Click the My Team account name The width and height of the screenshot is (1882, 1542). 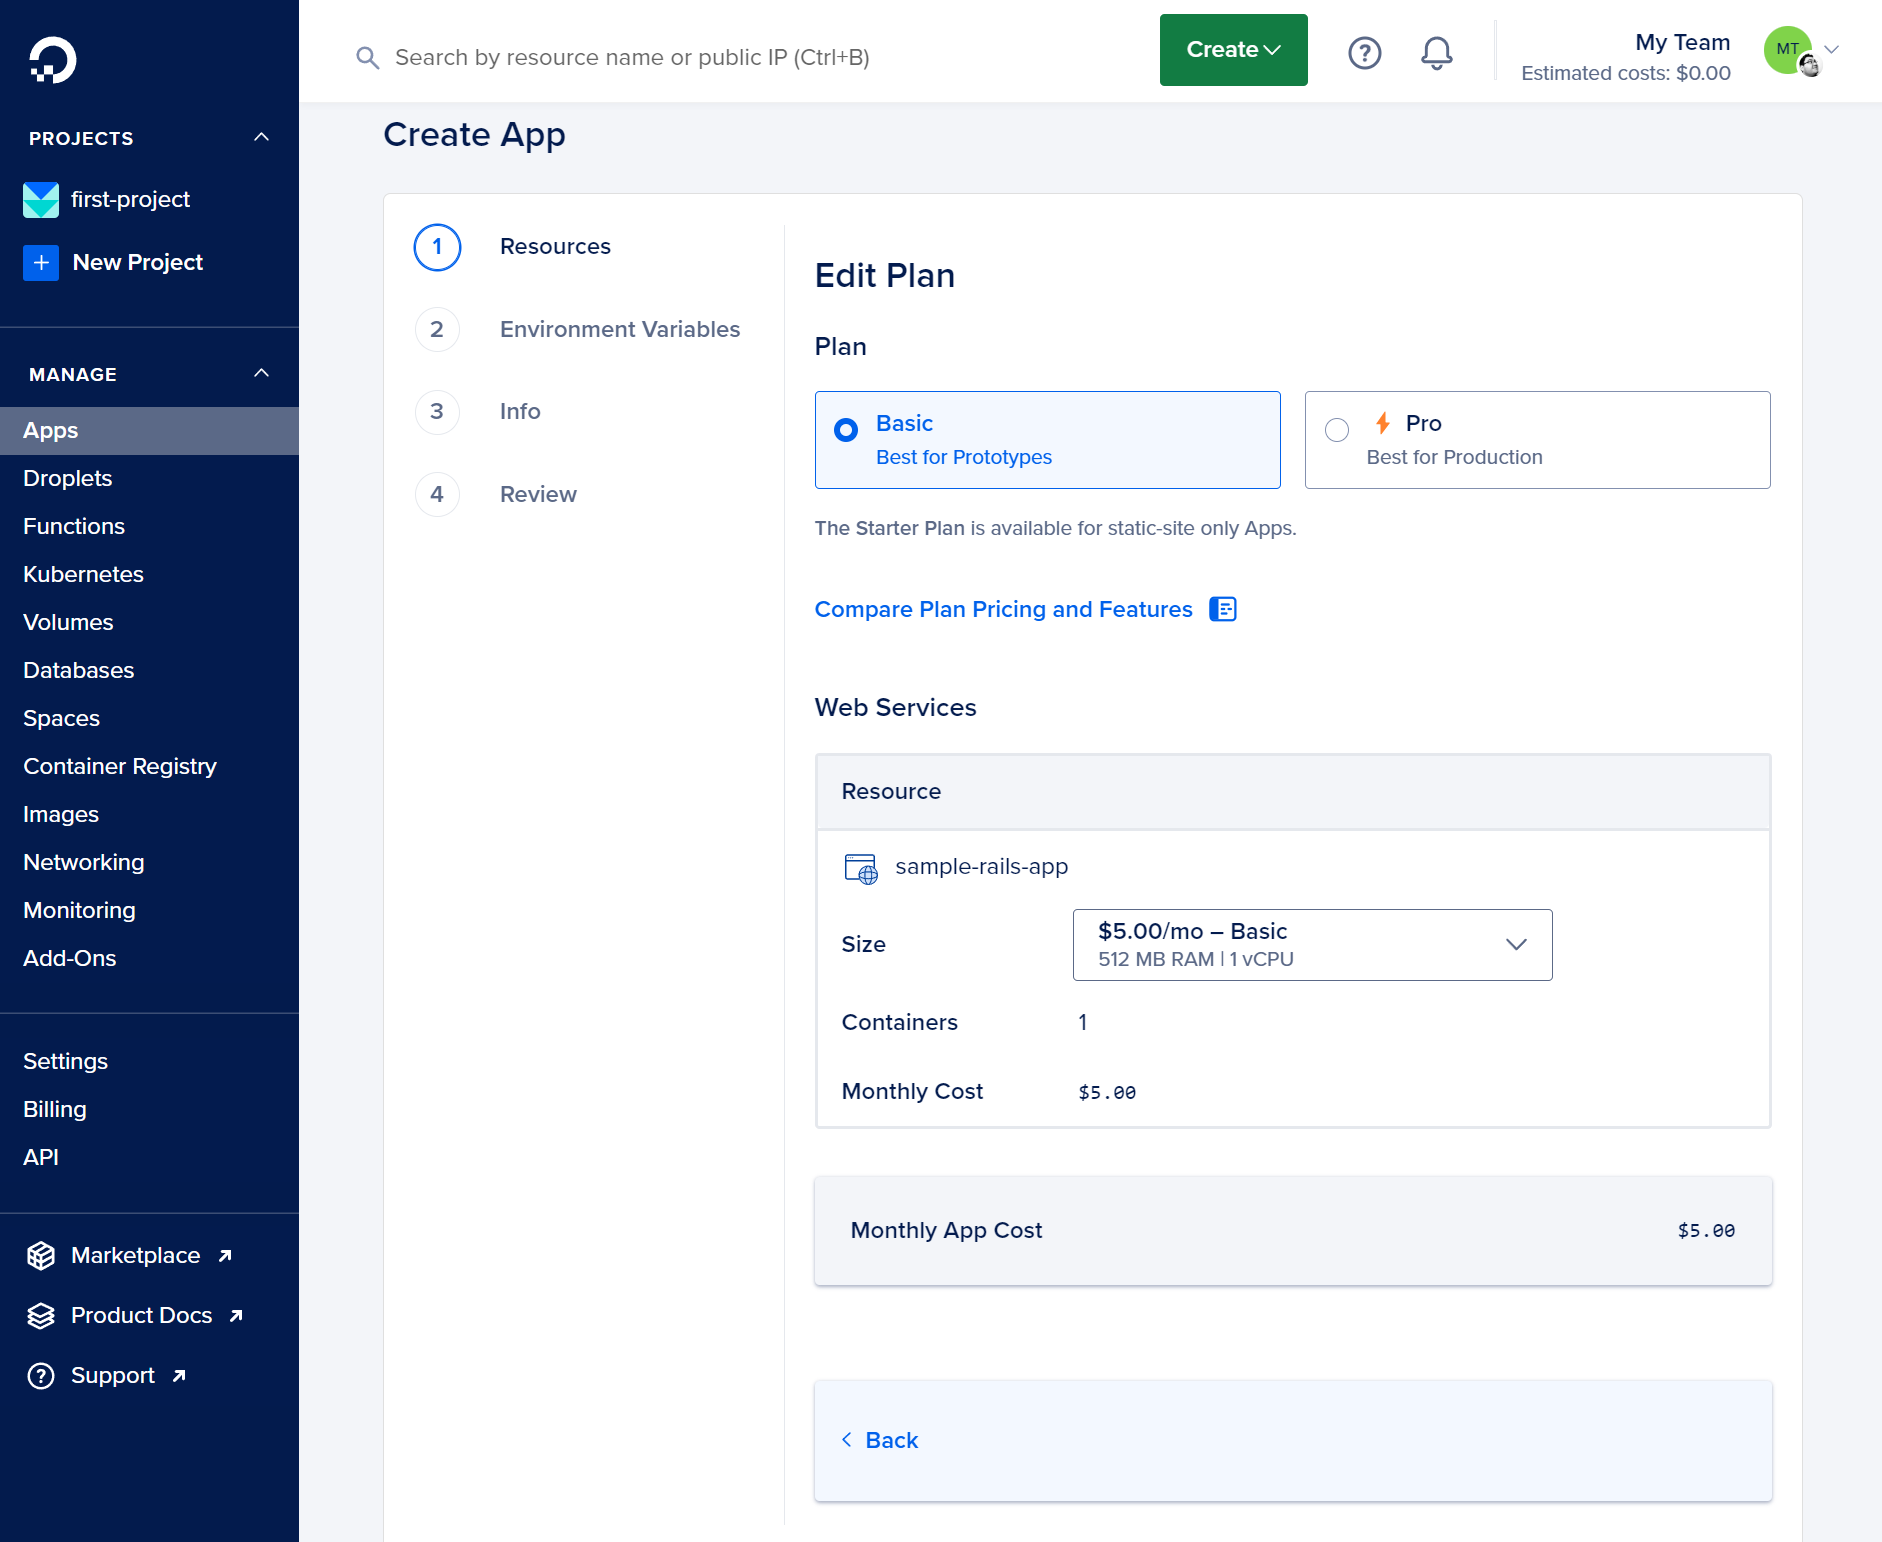click(x=1682, y=43)
